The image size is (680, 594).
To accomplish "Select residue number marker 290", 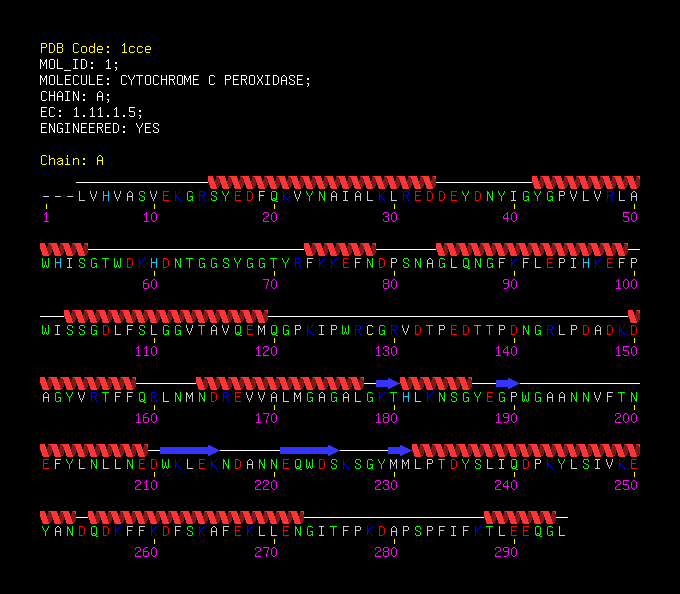I will (x=506, y=552).
